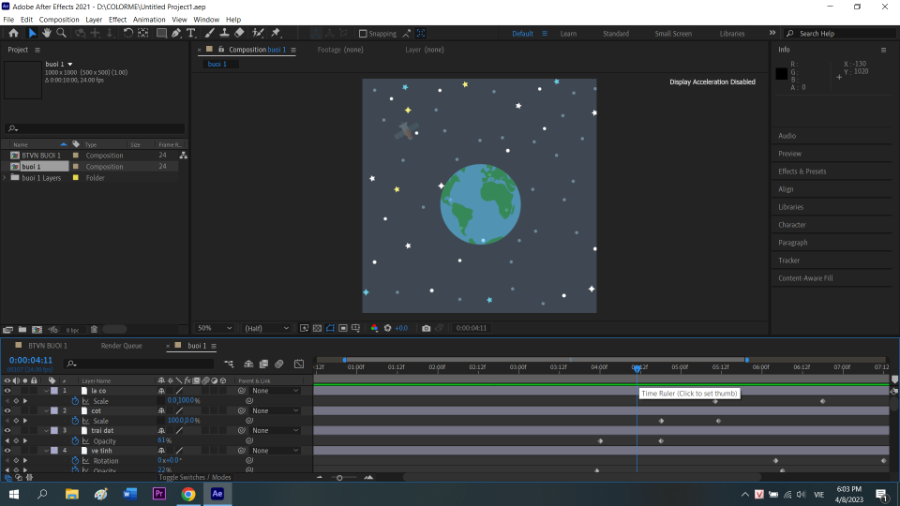Select the Roto Brush tool
Viewport: 900px width, 506px height.
[258, 33]
